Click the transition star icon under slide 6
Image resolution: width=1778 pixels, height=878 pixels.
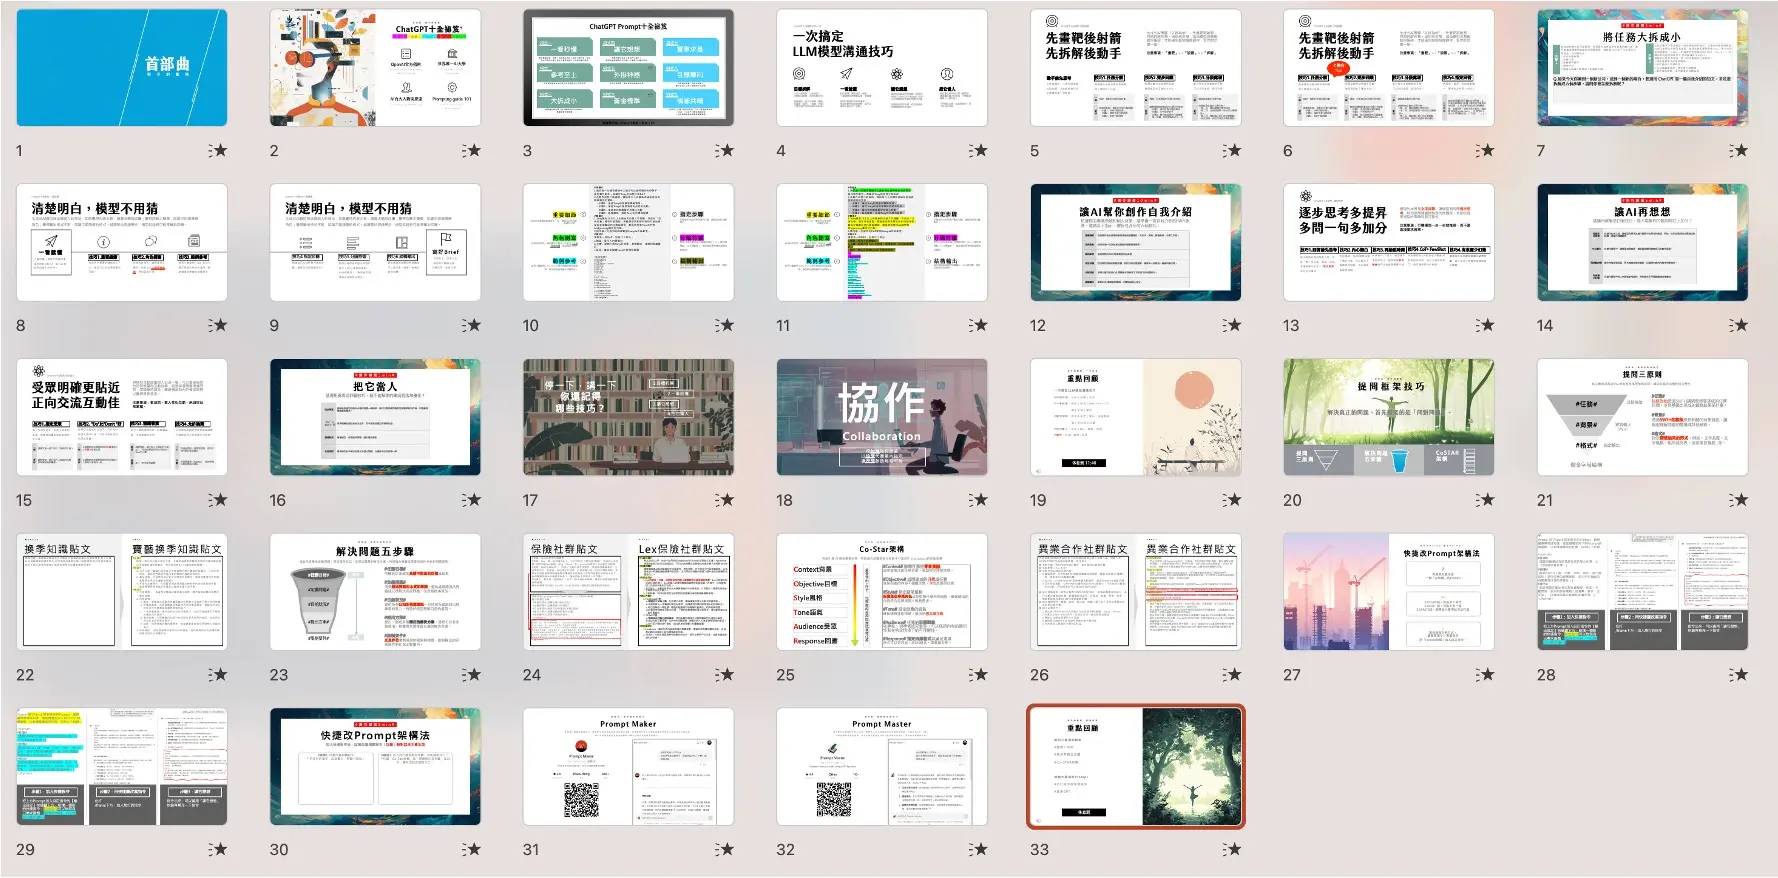(1485, 150)
